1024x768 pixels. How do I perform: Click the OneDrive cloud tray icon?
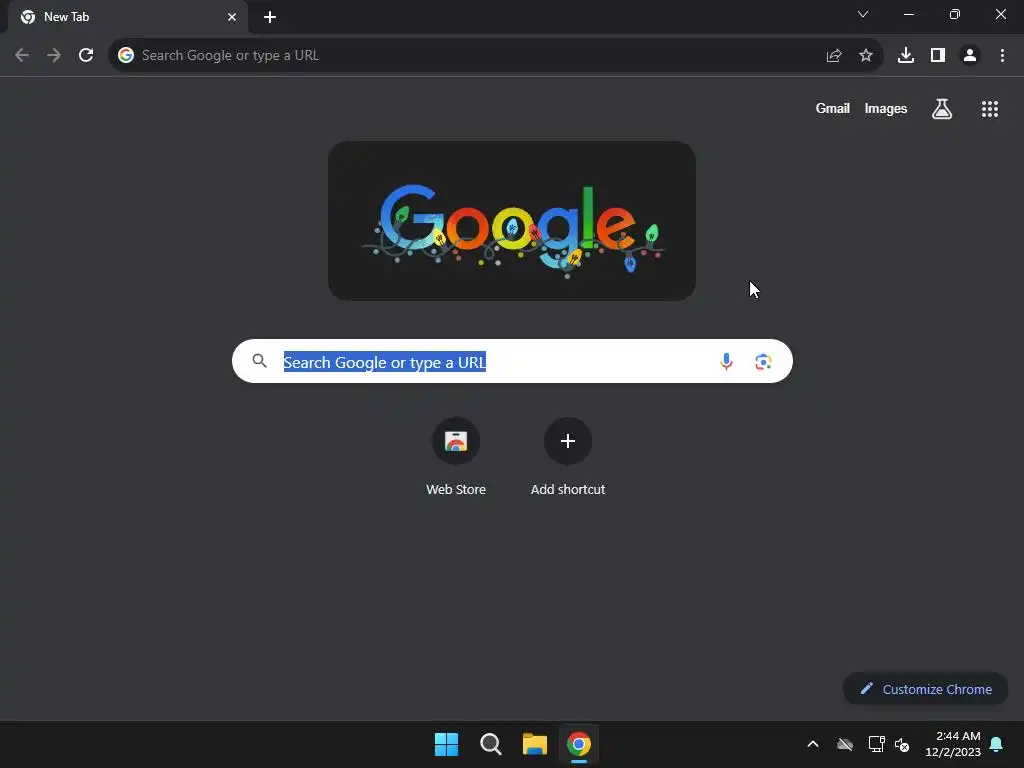[x=845, y=744]
